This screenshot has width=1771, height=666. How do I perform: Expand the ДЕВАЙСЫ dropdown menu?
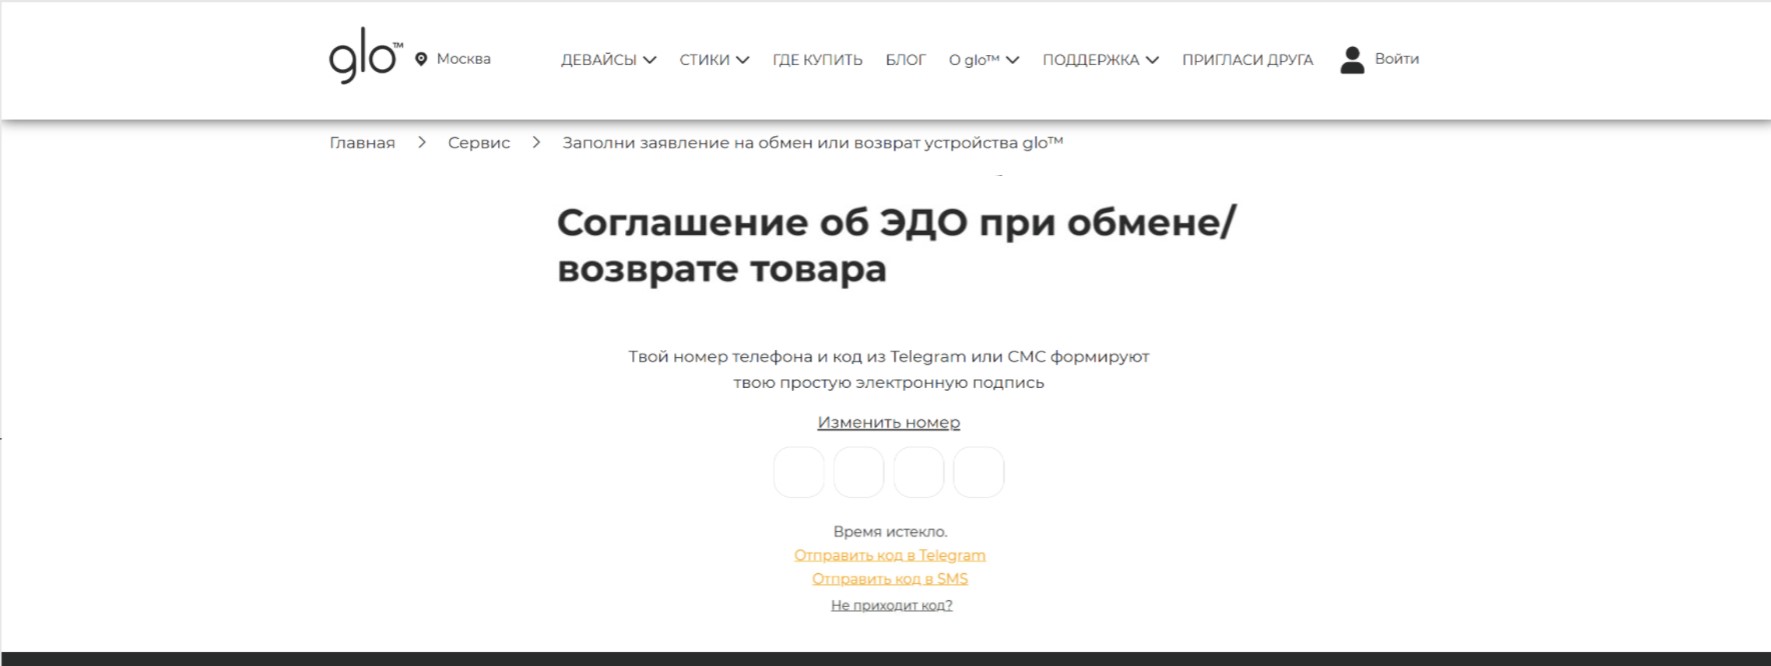(608, 60)
